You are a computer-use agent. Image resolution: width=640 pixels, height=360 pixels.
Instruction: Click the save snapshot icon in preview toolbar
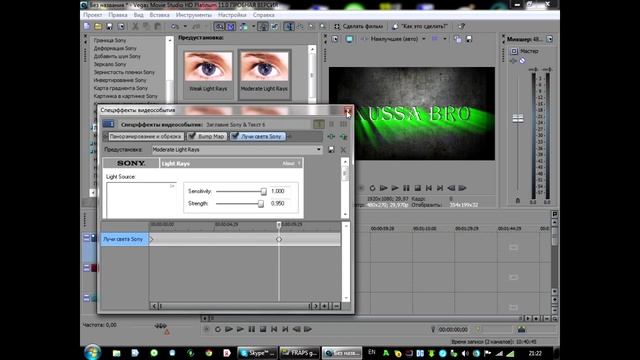(x=469, y=39)
